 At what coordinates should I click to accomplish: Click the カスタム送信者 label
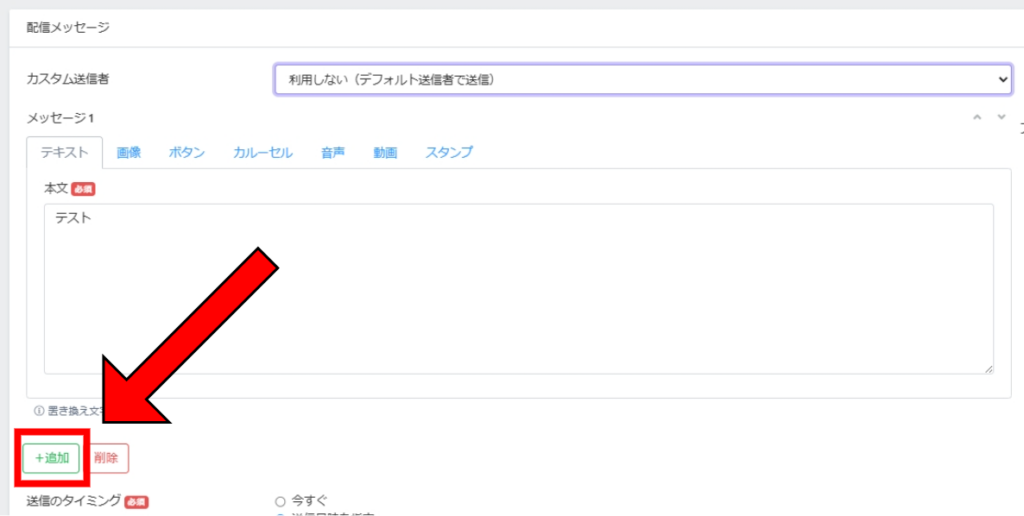click(x=68, y=79)
